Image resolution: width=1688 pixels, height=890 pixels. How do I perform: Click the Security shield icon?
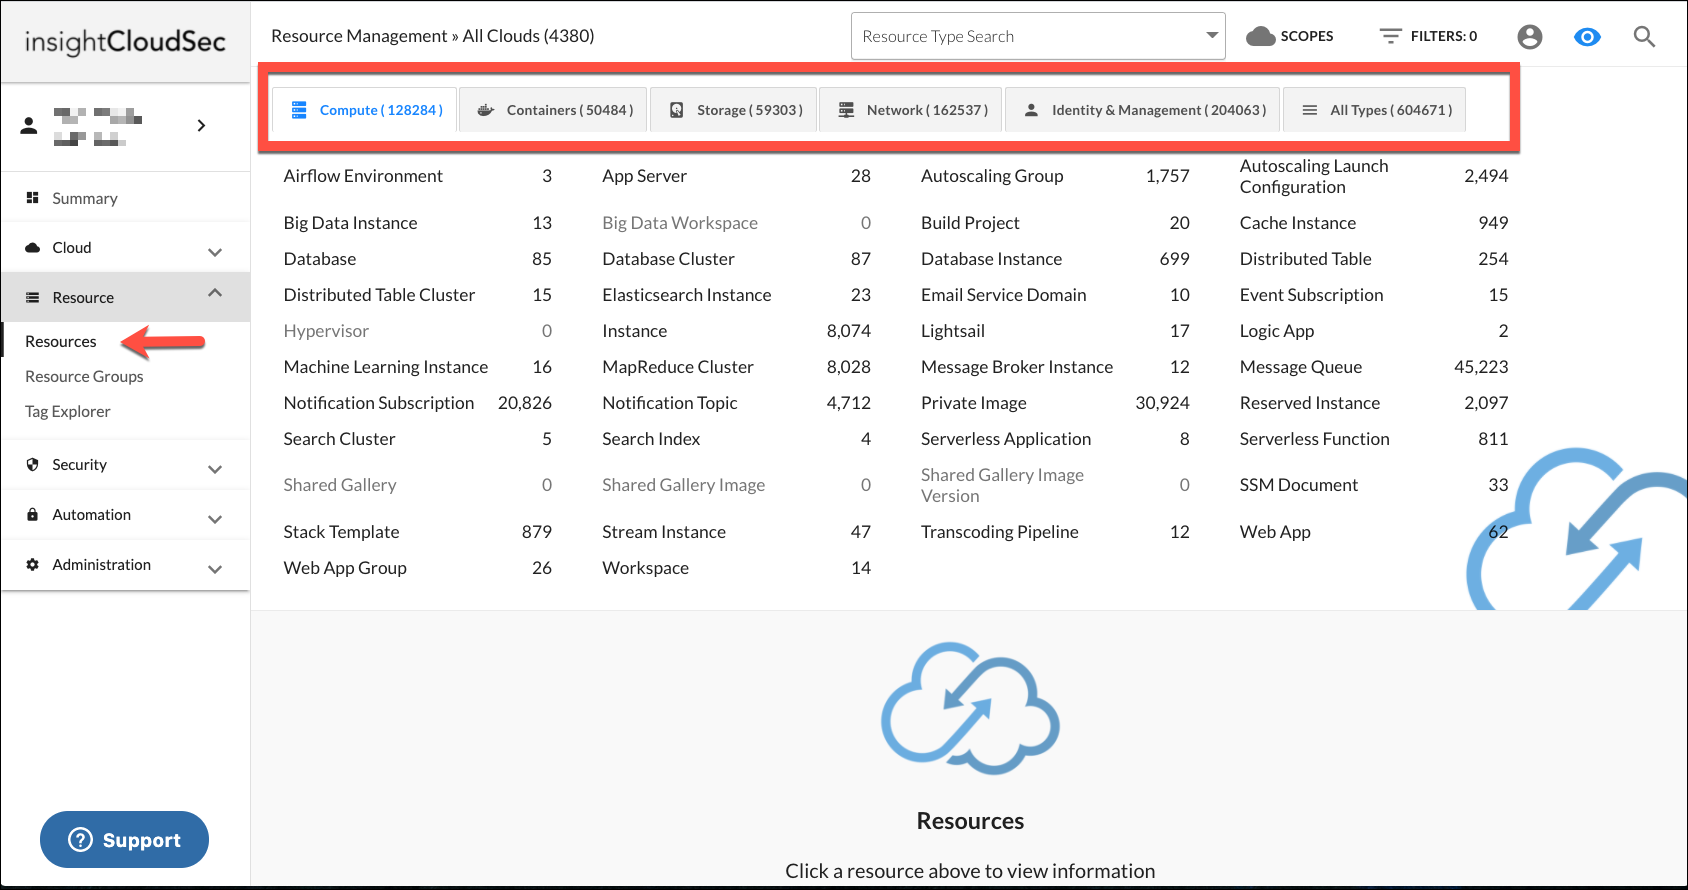(x=32, y=464)
